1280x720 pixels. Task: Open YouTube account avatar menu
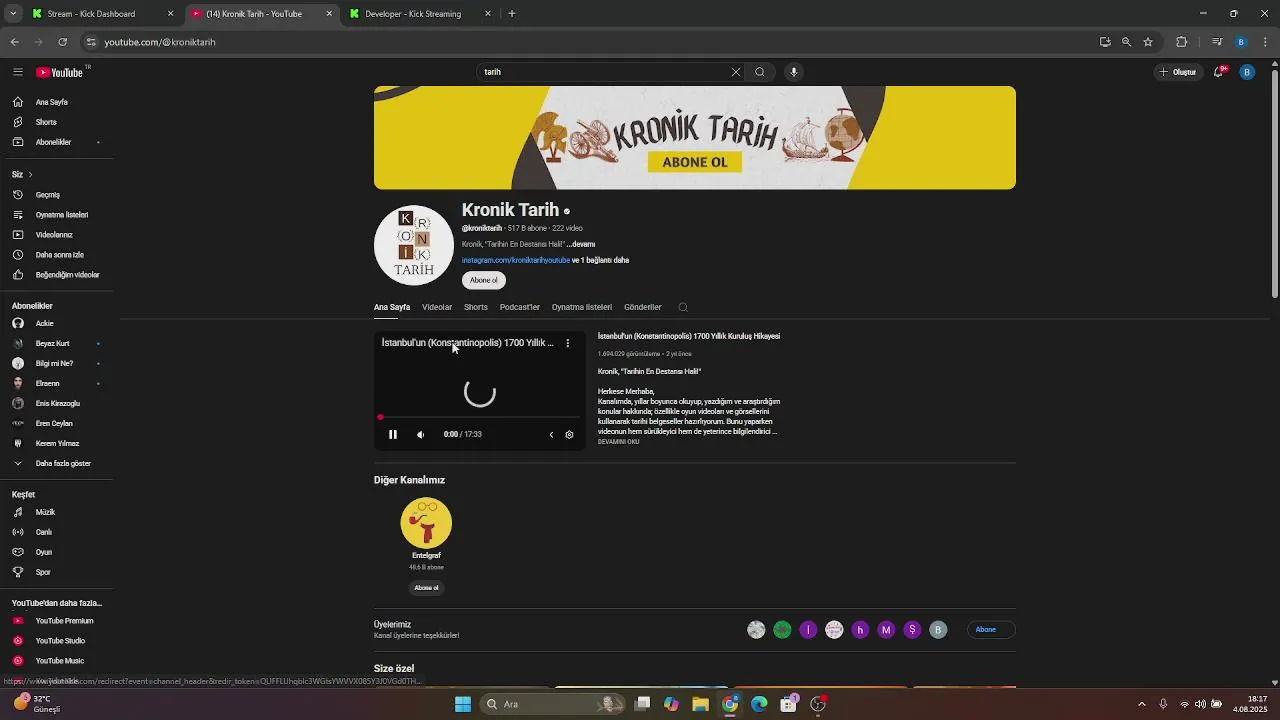coord(1247,72)
